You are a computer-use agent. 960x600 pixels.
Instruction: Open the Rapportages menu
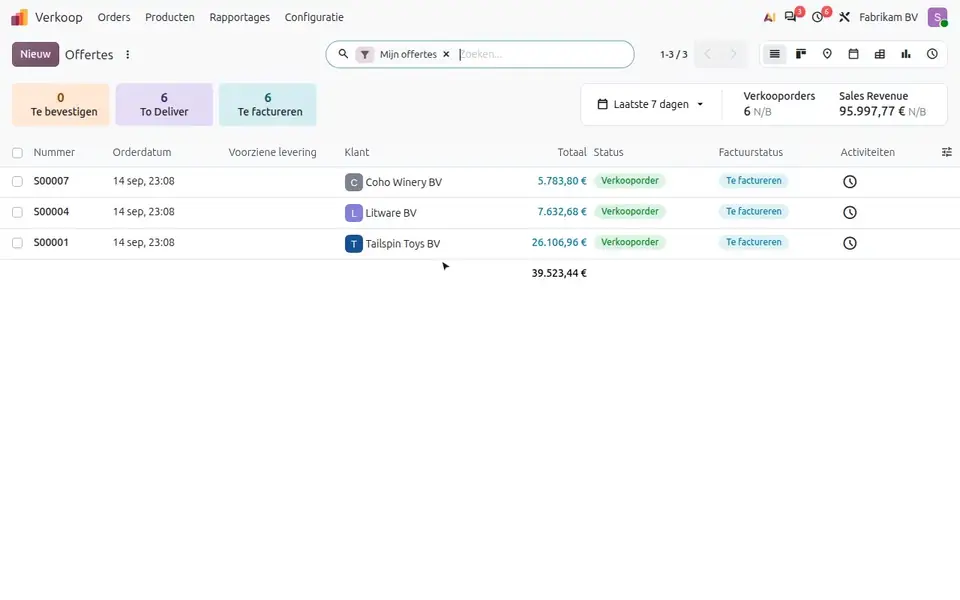coord(239,17)
